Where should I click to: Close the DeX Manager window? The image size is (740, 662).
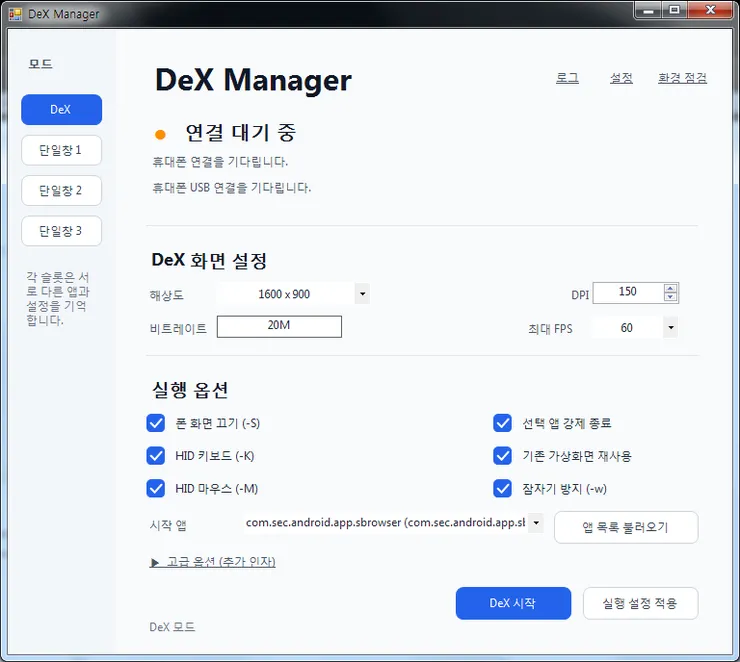(x=710, y=10)
